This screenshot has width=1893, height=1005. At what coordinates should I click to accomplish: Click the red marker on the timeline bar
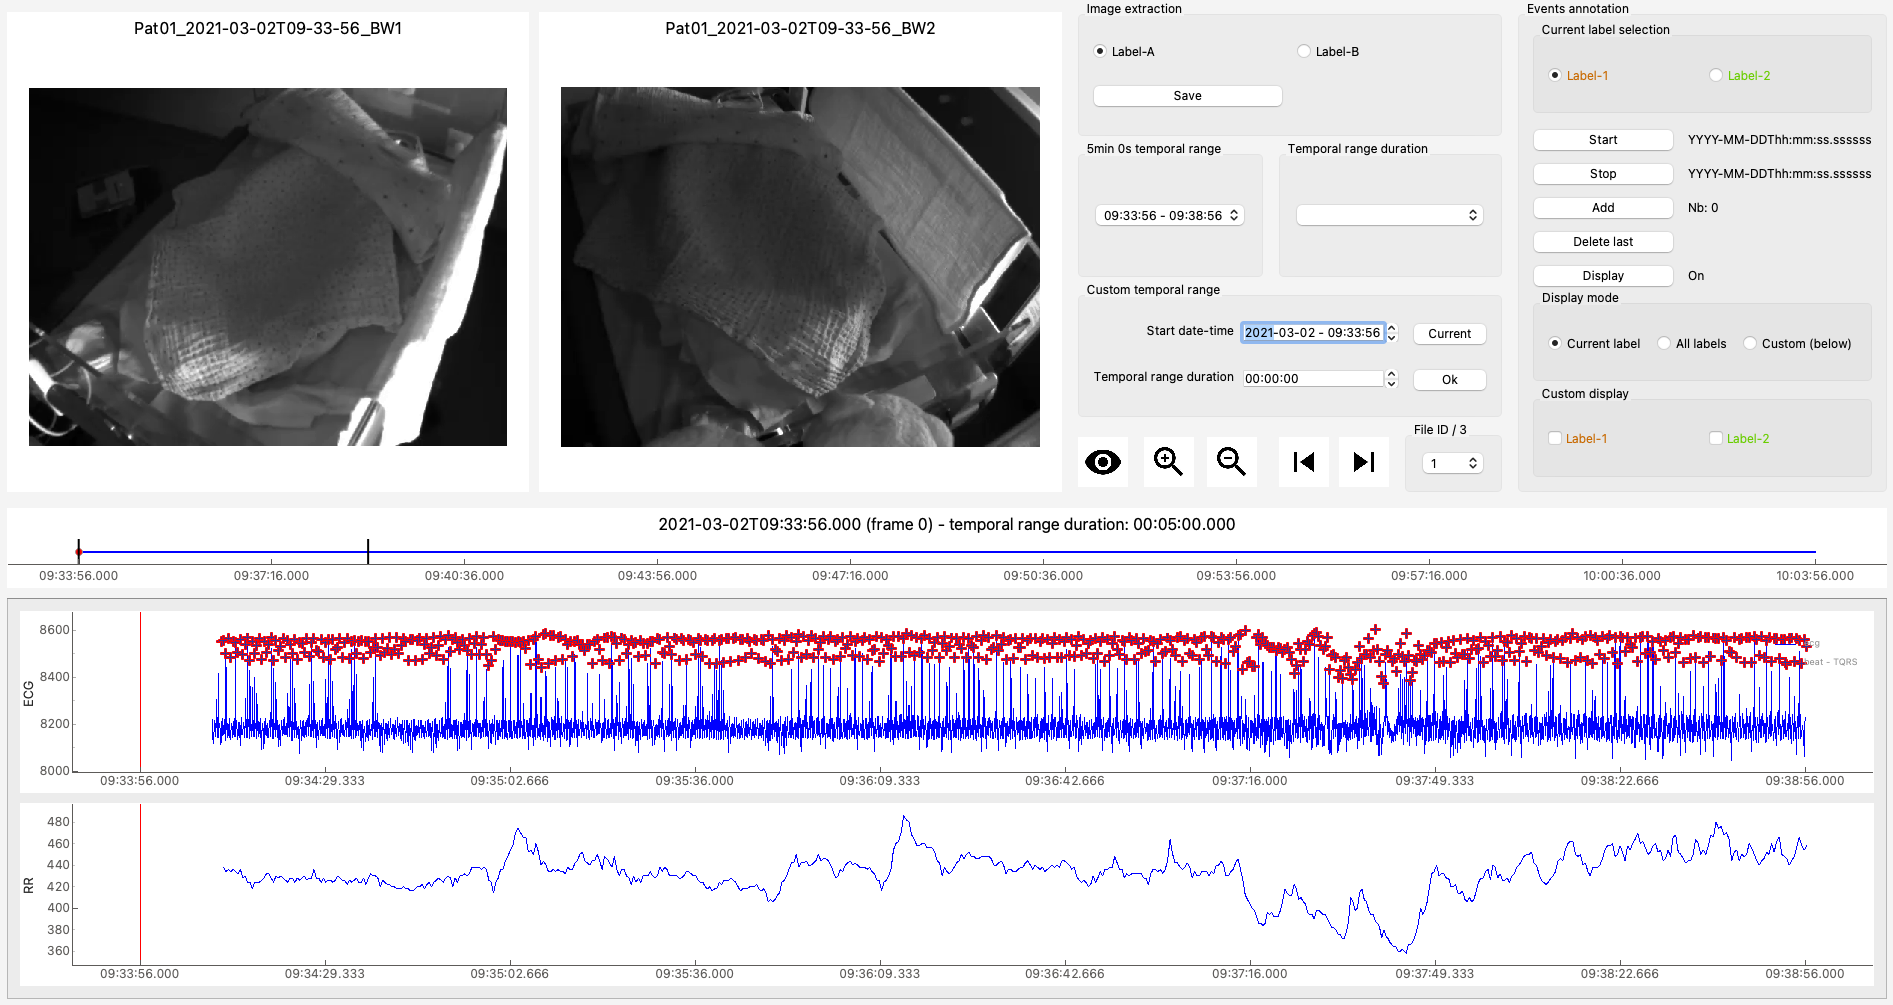(x=79, y=552)
